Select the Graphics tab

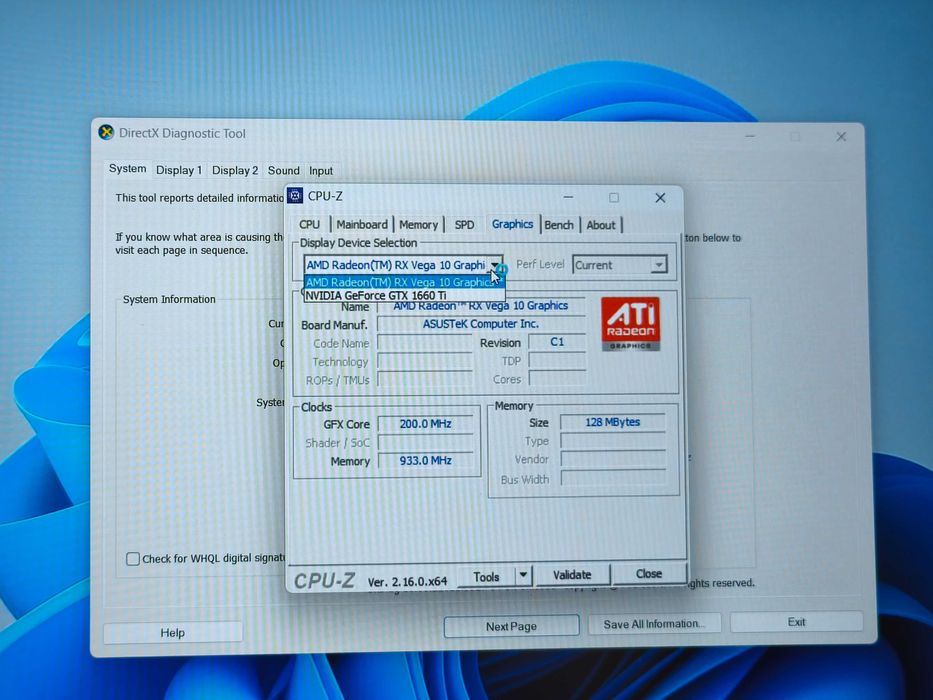point(512,224)
